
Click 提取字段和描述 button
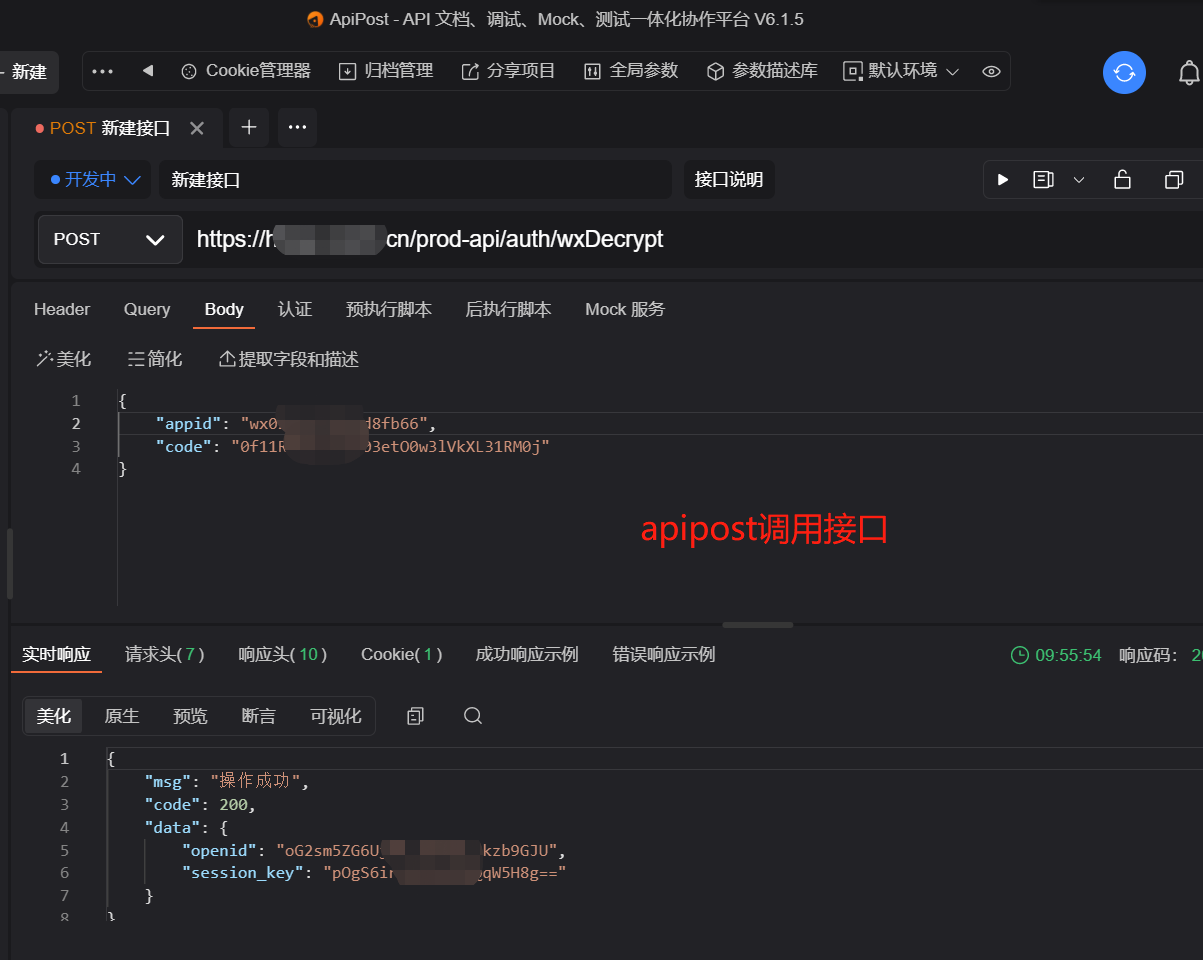289,359
